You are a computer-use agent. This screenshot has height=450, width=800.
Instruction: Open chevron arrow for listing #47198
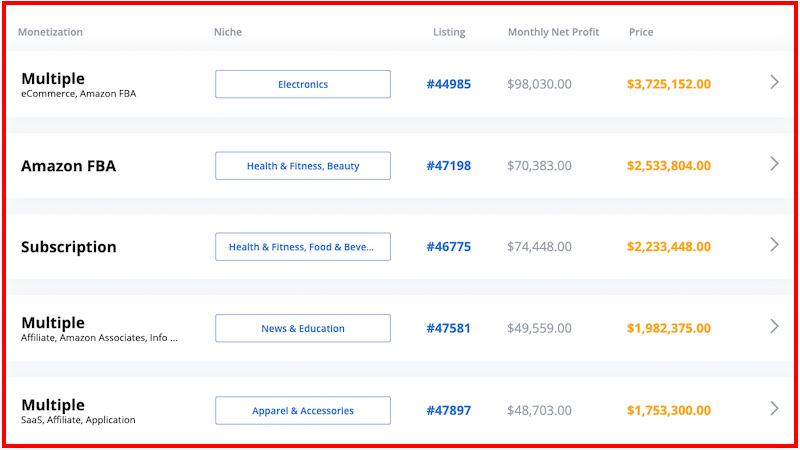tap(774, 164)
